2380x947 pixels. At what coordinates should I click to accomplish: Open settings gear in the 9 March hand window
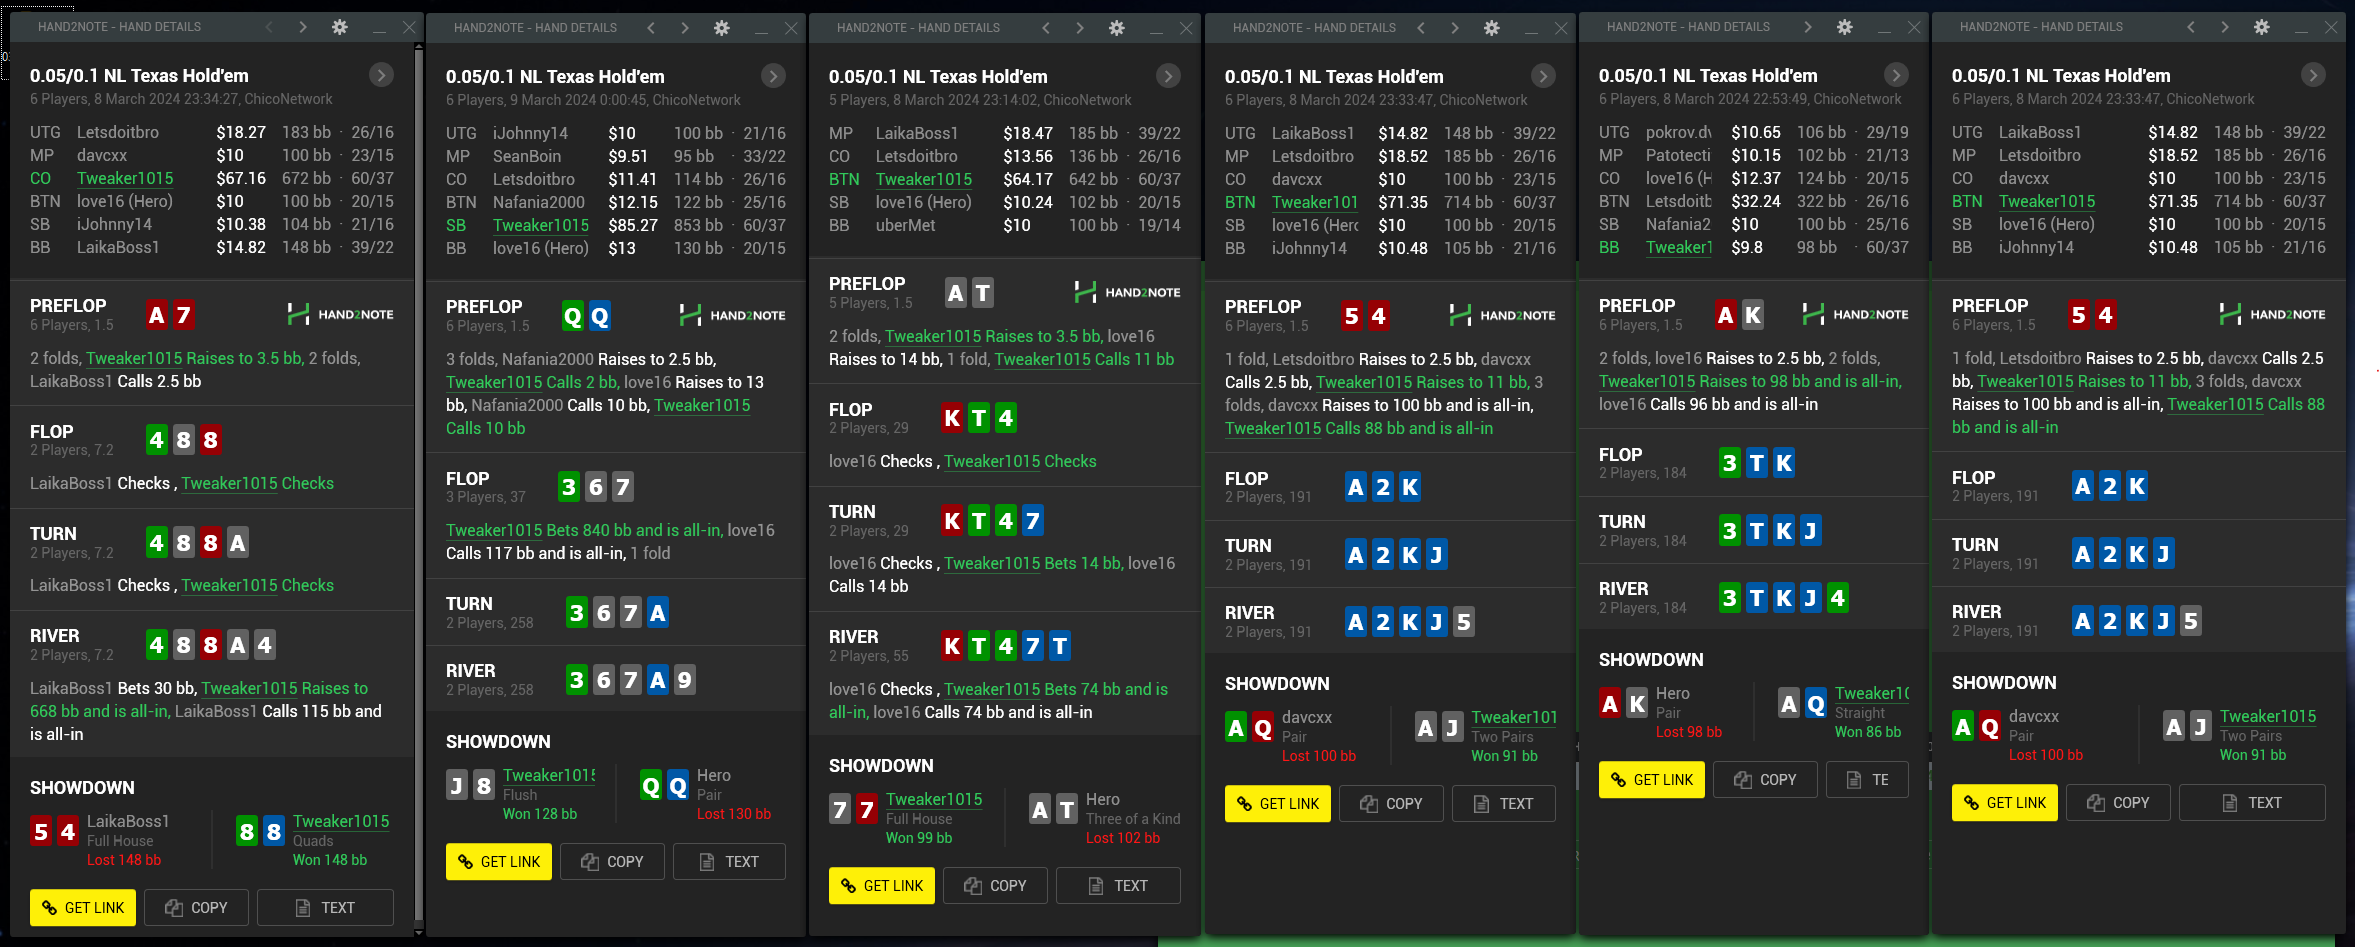pos(722,28)
